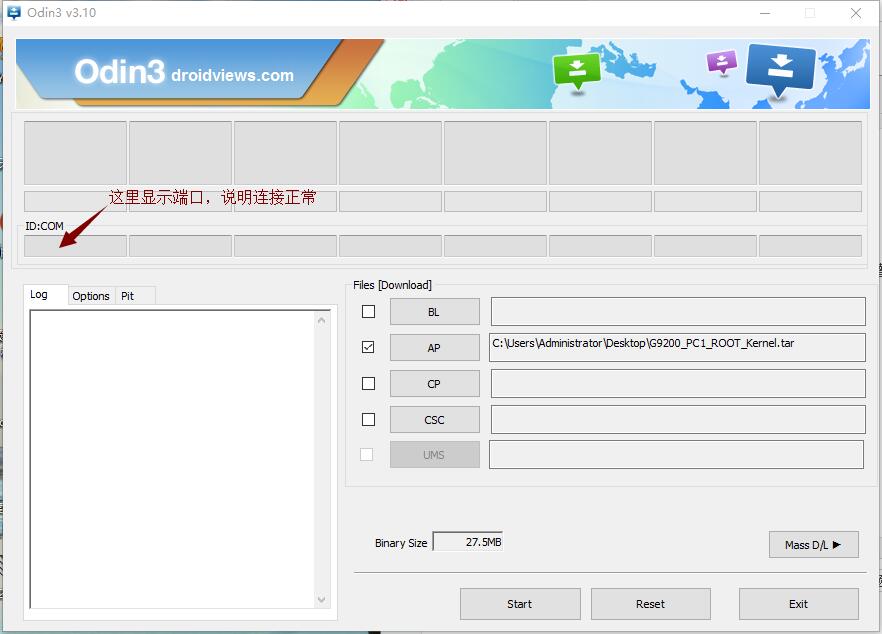Click the Binary Size value field
Screen dimensions: 882x634
468,542
